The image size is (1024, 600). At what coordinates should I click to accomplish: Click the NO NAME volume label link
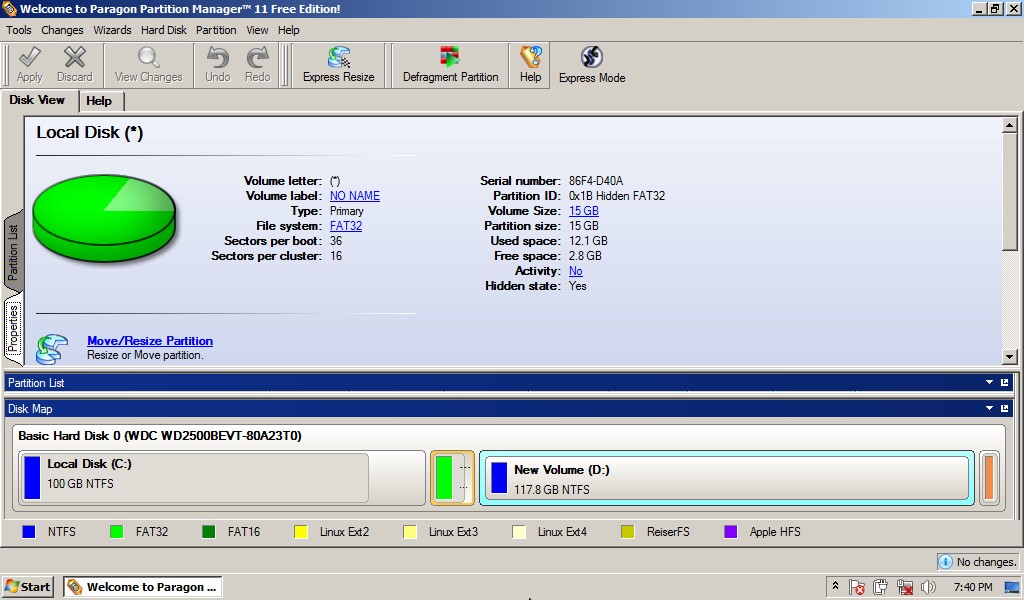[x=355, y=196]
